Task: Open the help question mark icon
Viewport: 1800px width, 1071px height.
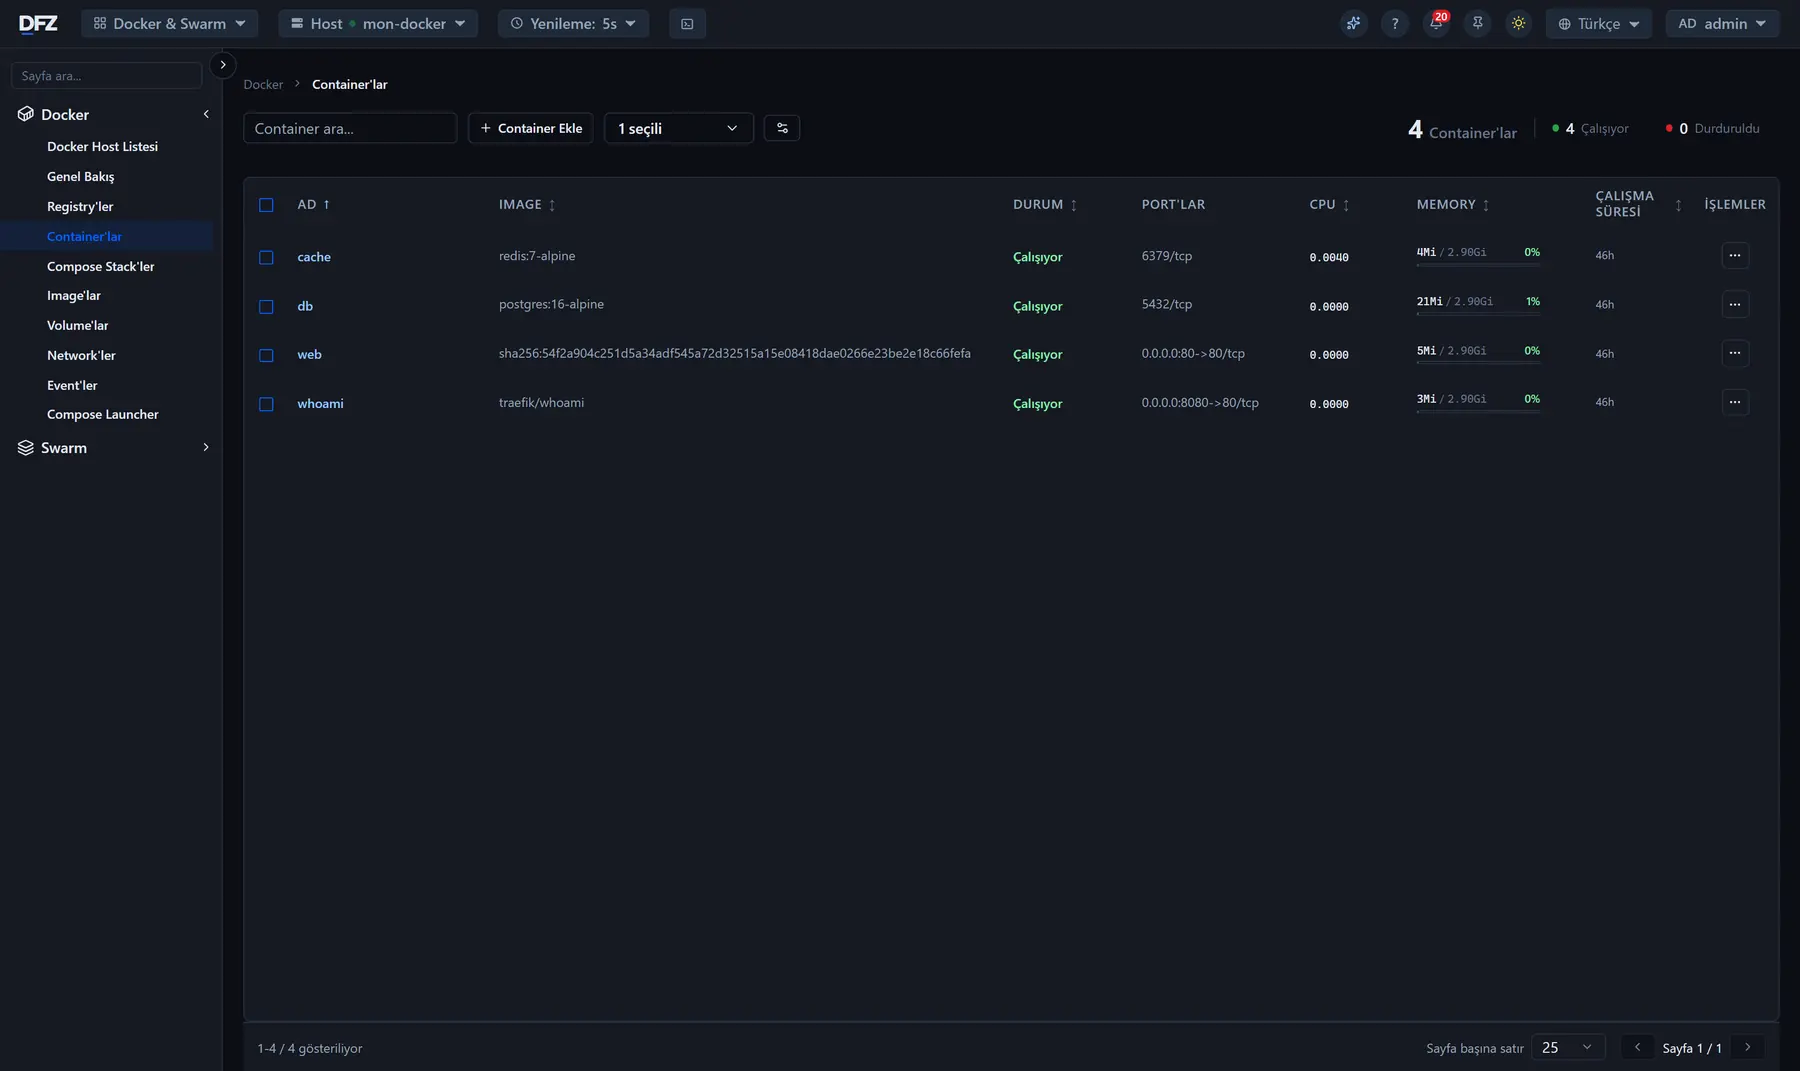Action: [x=1395, y=23]
